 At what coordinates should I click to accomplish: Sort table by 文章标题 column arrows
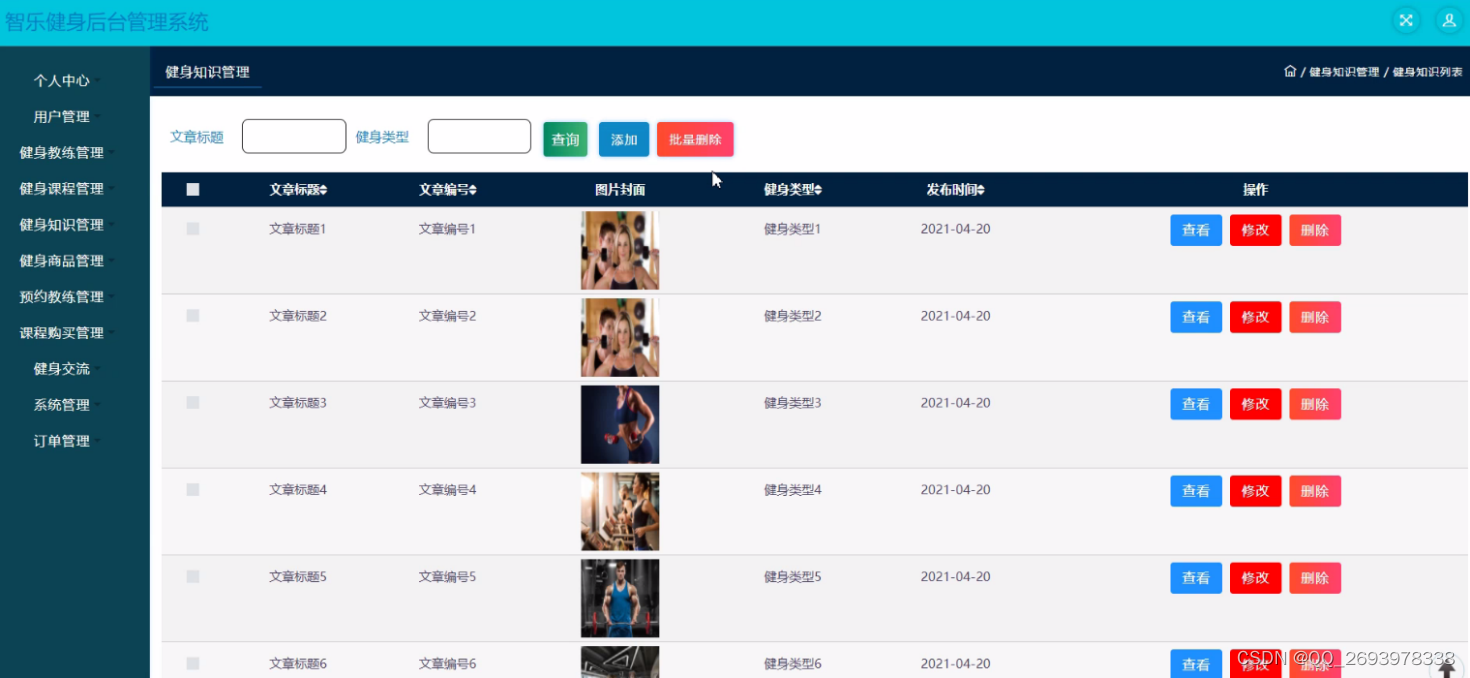[x=323, y=190]
